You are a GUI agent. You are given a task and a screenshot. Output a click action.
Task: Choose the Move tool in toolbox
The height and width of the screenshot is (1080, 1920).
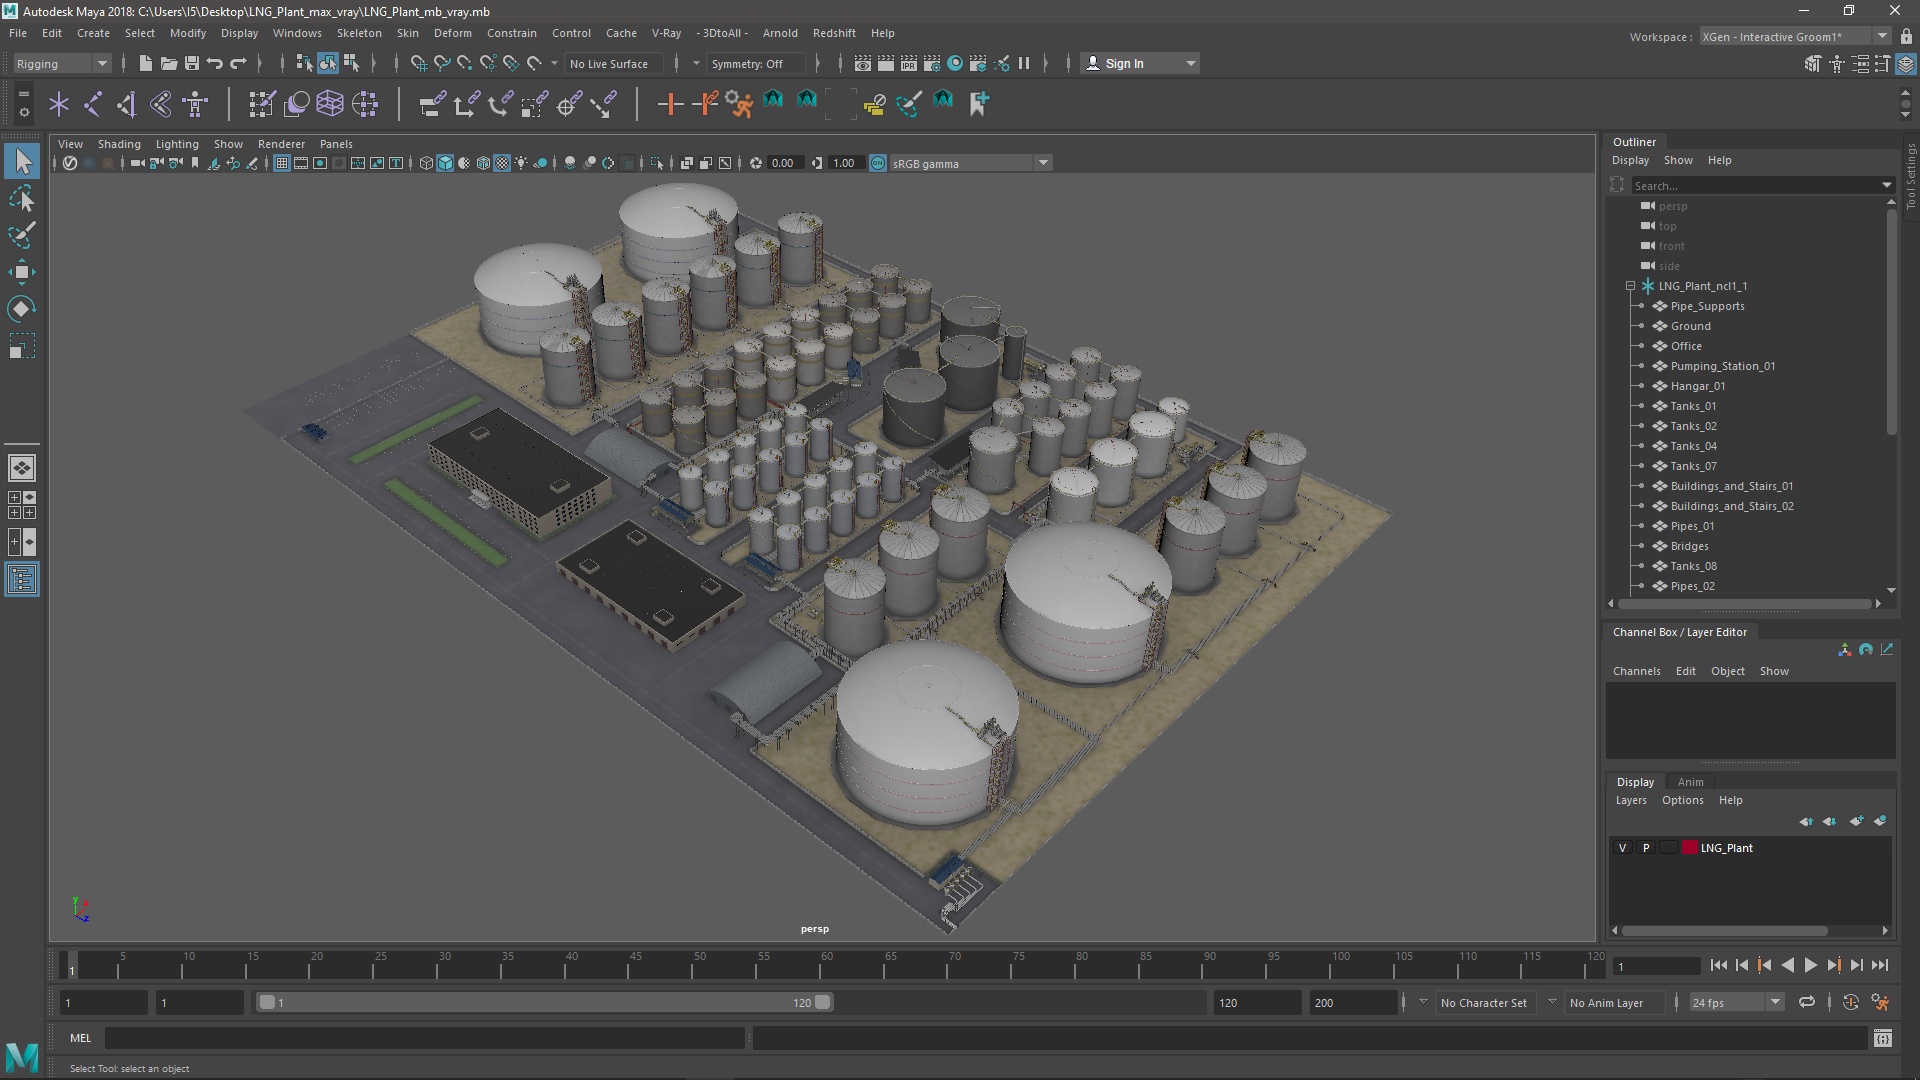click(x=22, y=272)
